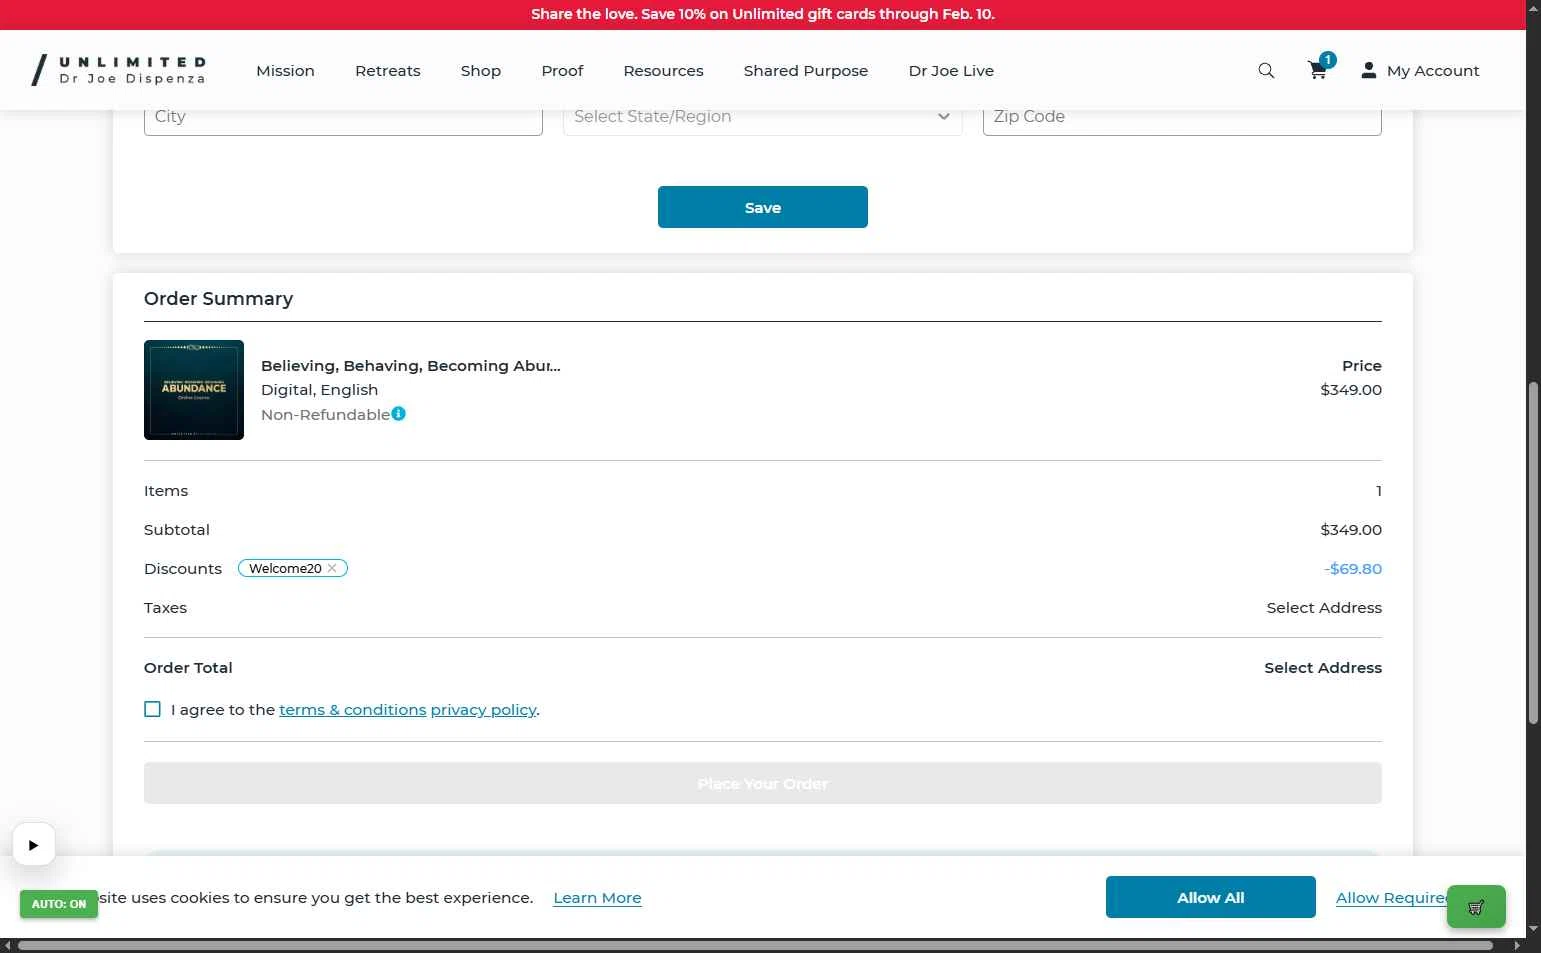Open the privacy policy link
The image size is (1541, 953).
[x=483, y=710]
